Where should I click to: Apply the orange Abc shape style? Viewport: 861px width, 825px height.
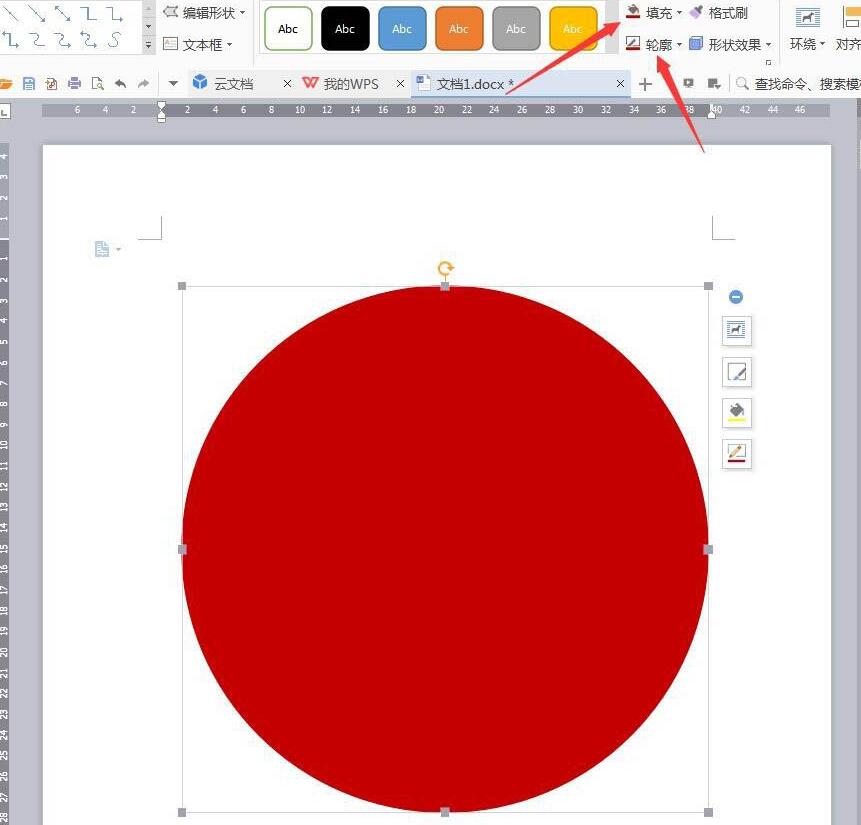(x=459, y=29)
